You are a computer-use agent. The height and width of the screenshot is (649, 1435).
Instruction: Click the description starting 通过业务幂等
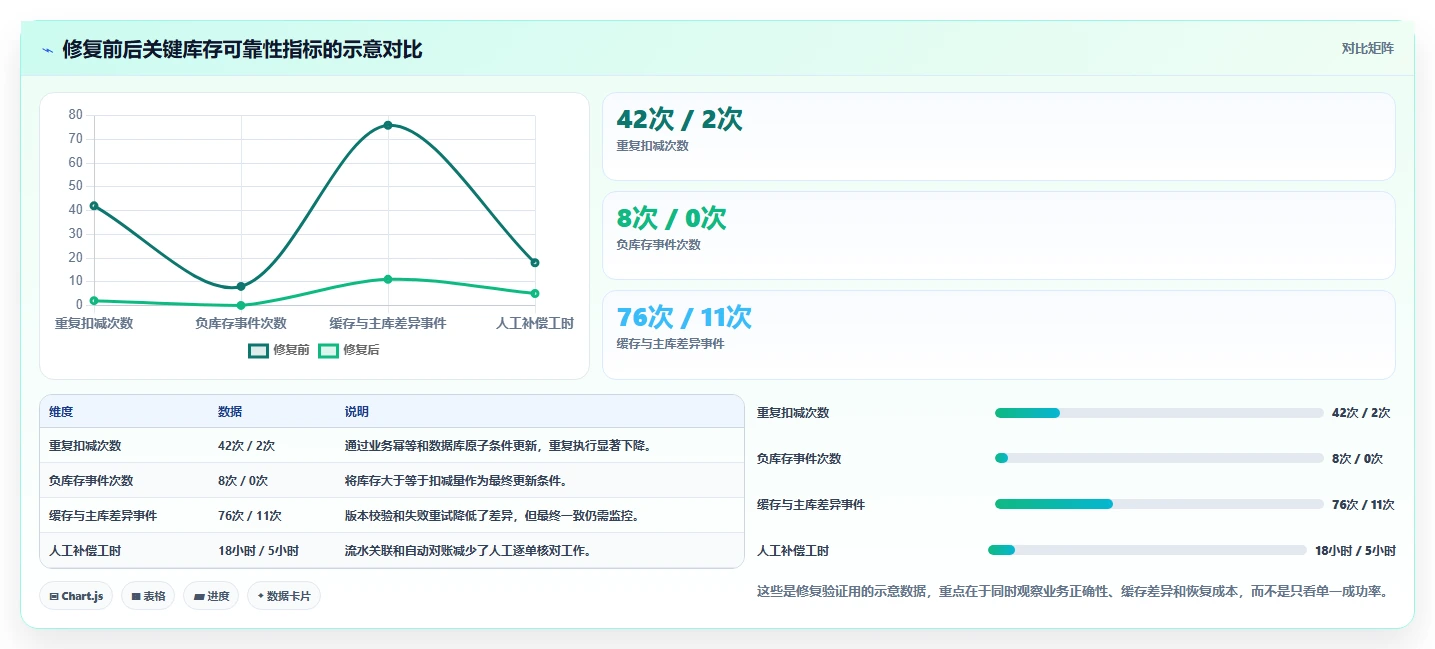tap(499, 446)
